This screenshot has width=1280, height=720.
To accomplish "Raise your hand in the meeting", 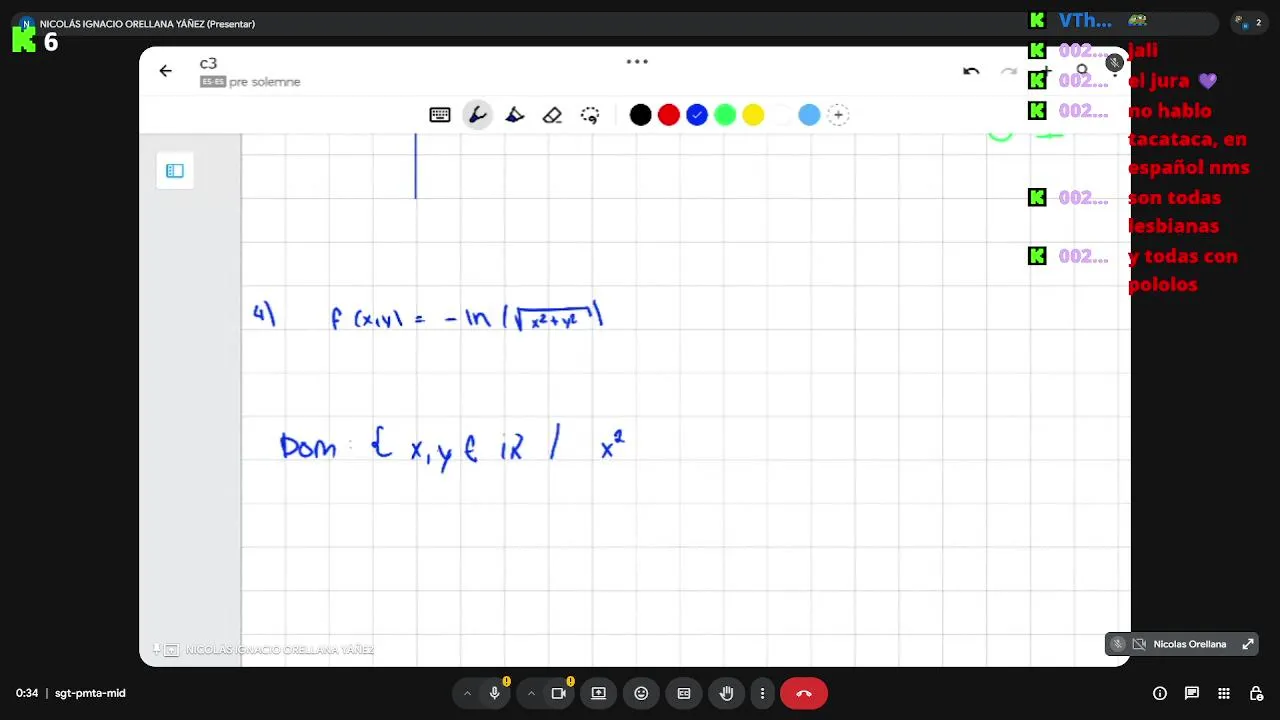I will tap(727, 693).
